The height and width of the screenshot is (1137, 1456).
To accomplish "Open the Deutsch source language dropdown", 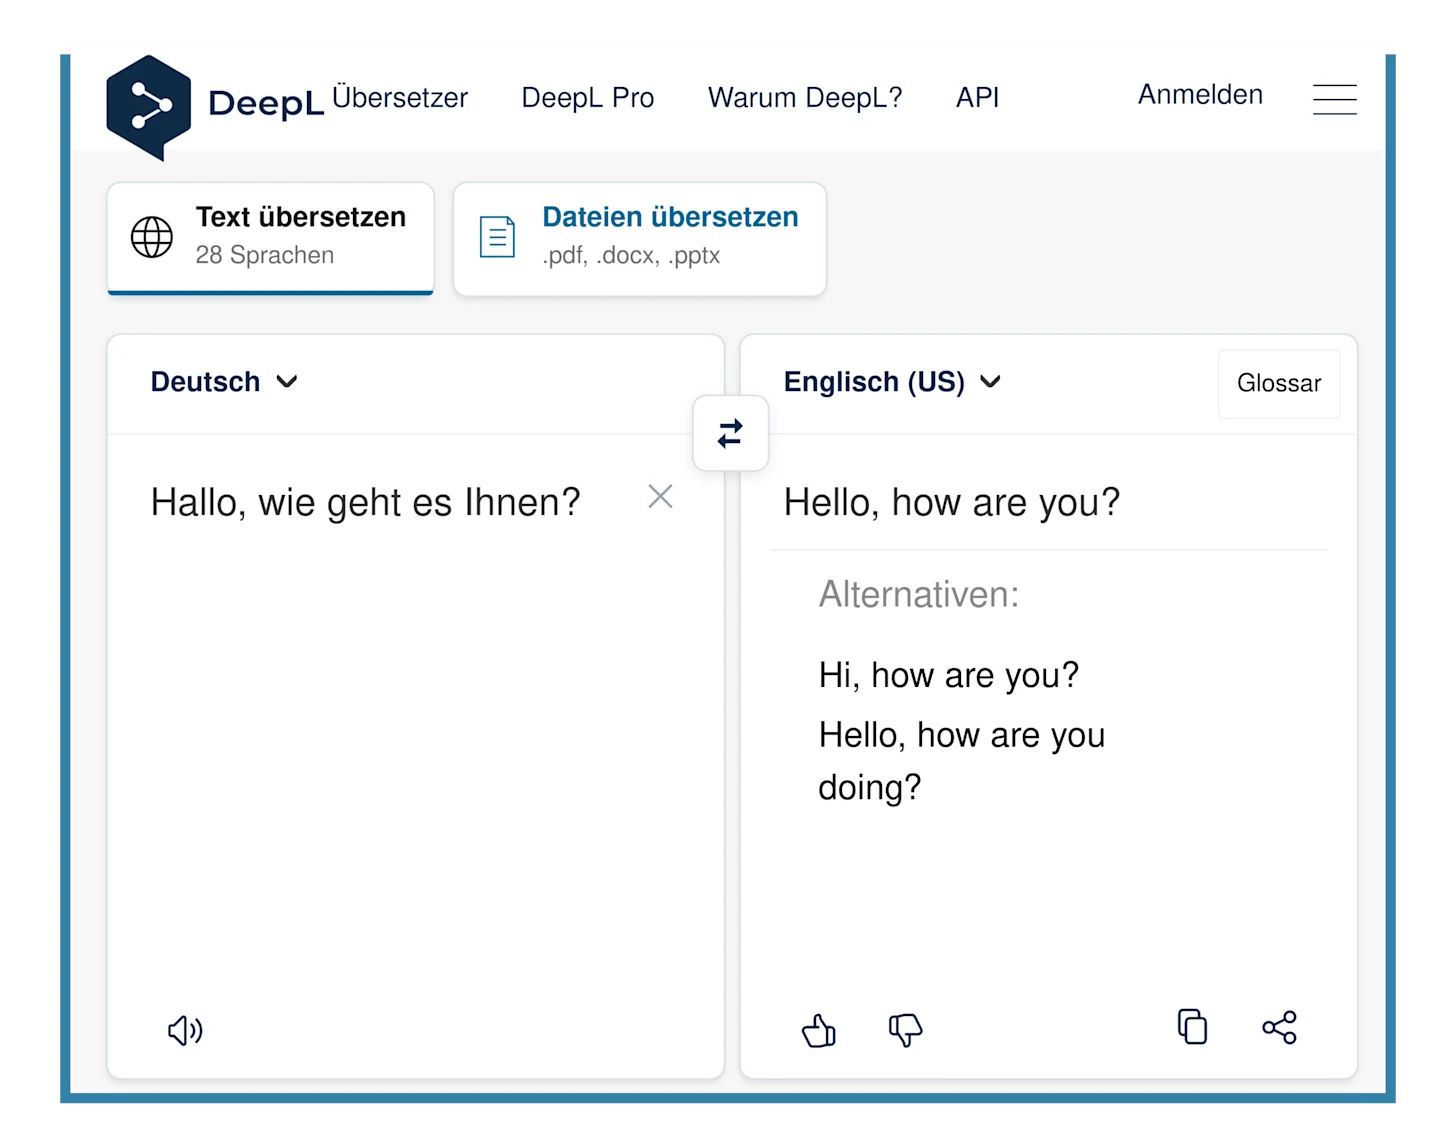I will click(x=224, y=382).
